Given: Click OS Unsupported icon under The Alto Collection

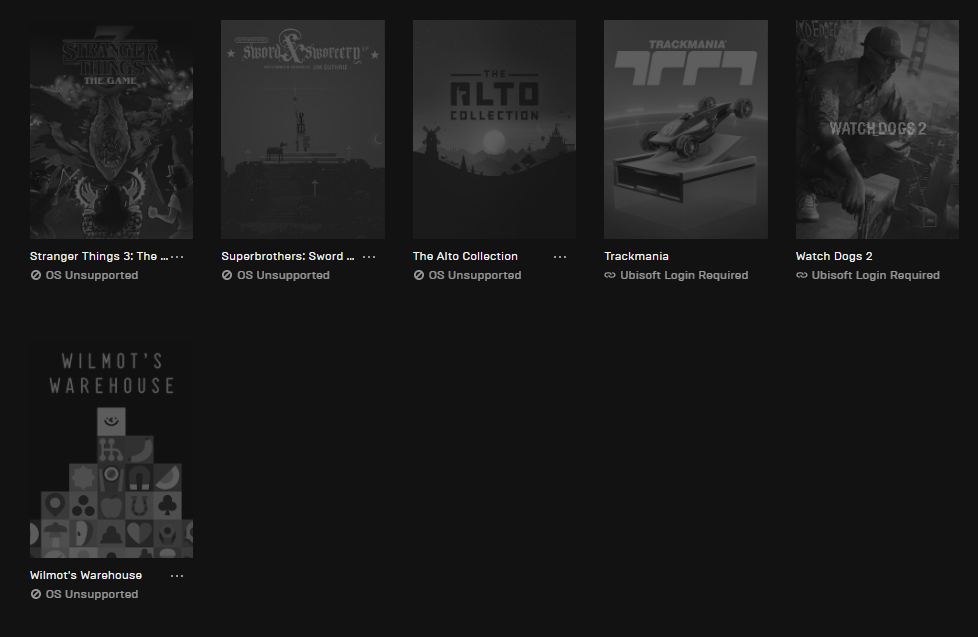Looking at the screenshot, I should tap(419, 275).
